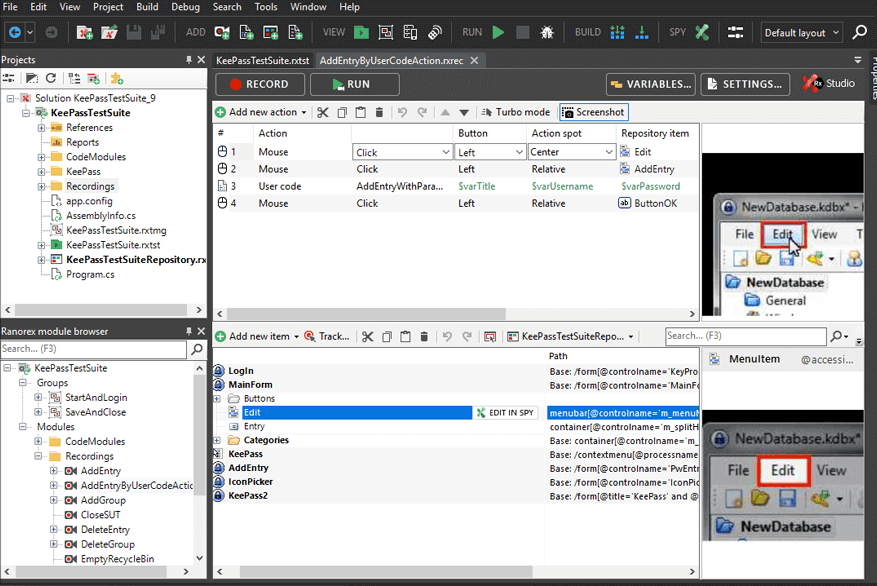This screenshot has width=877, height=586.
Task: Cut the selected action in the recording toolbar
Action: point(323,112)
